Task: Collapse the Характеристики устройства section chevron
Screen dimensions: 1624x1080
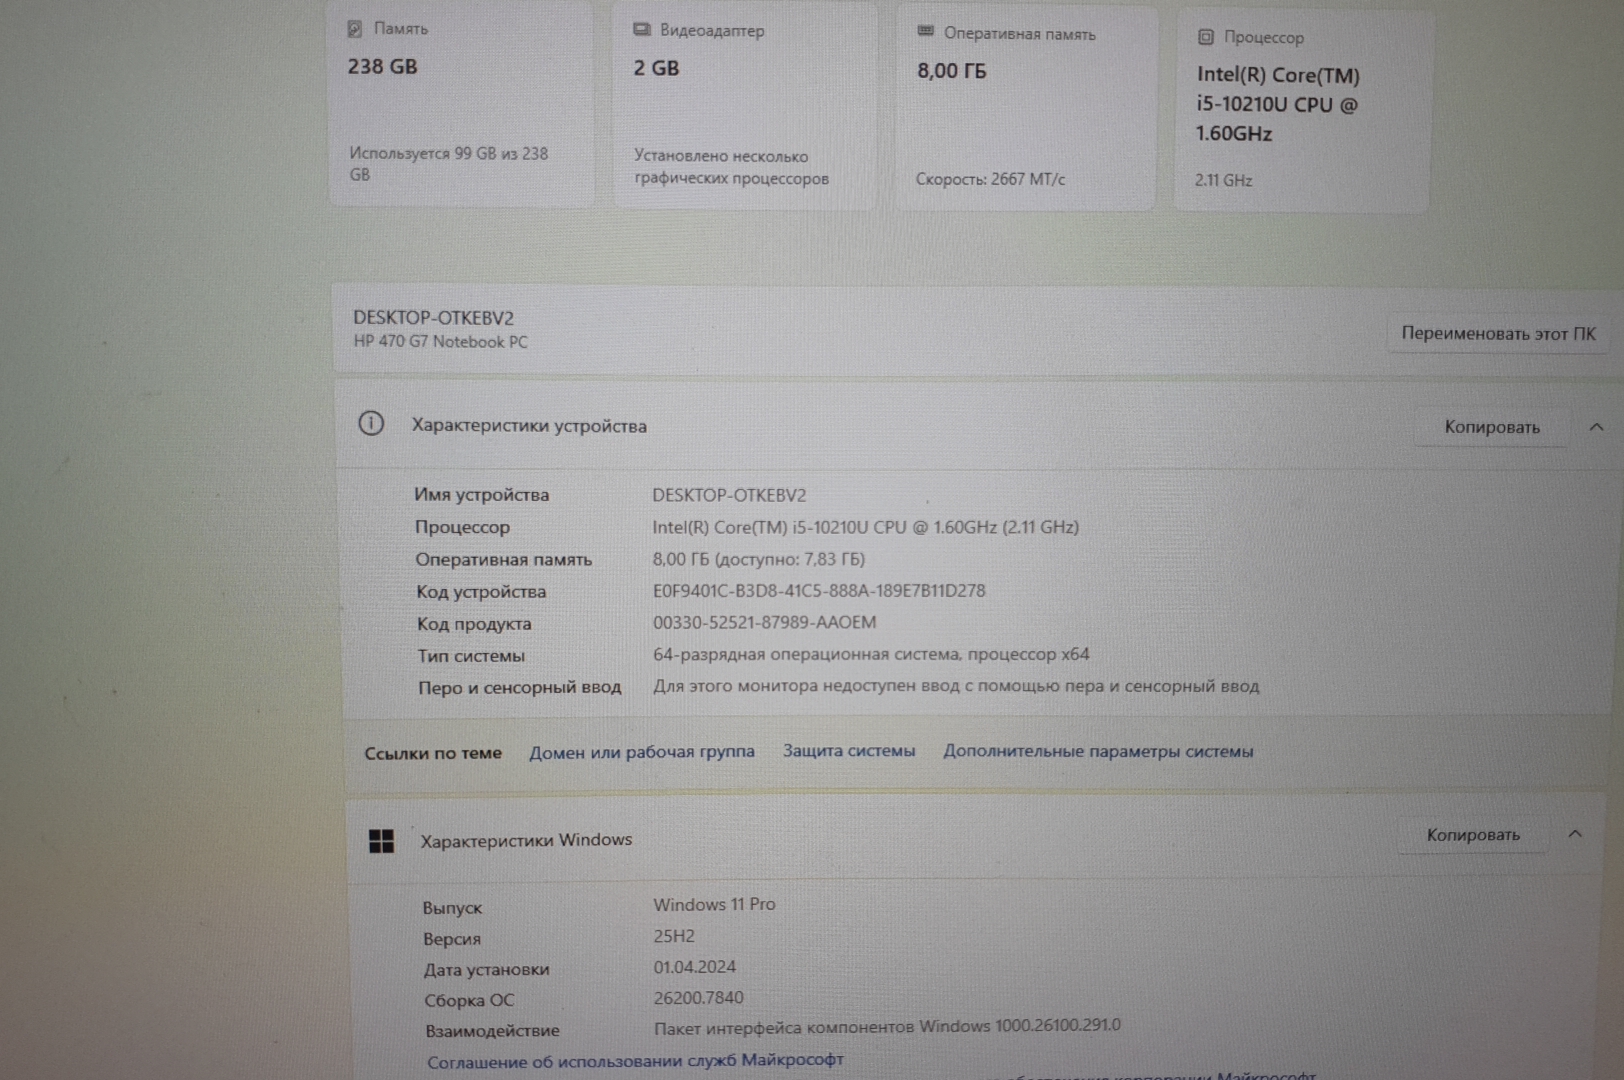Action: coord(1596,427)
